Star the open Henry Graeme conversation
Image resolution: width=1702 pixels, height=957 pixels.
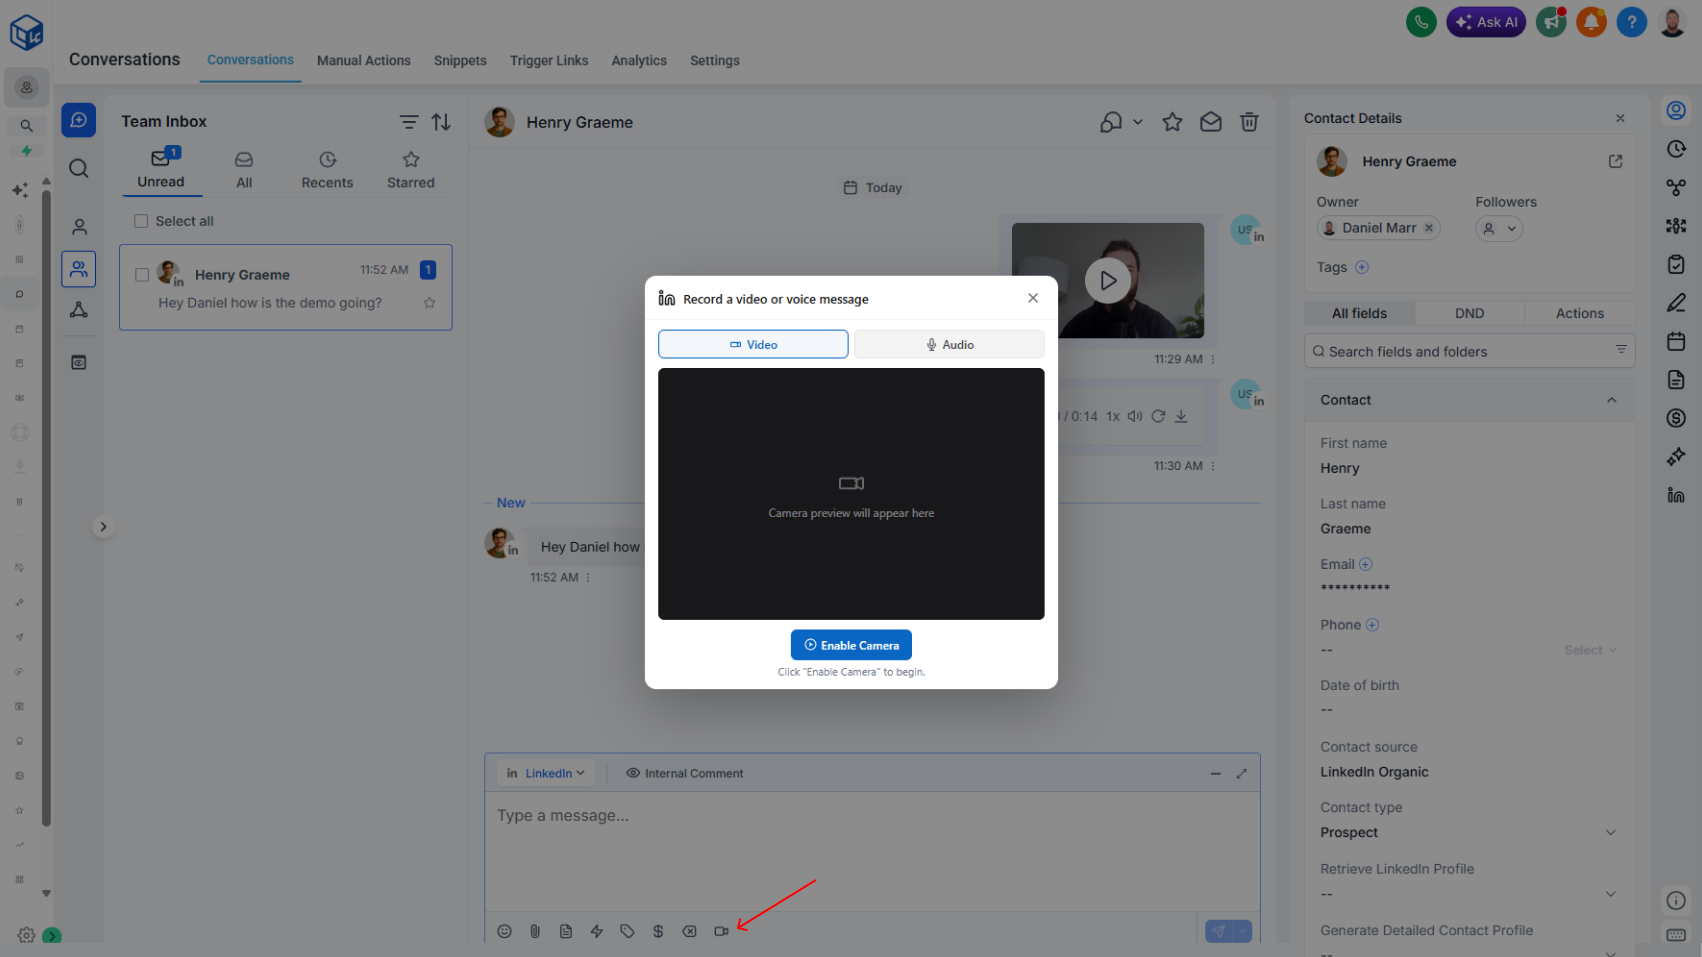(1172, 122)
